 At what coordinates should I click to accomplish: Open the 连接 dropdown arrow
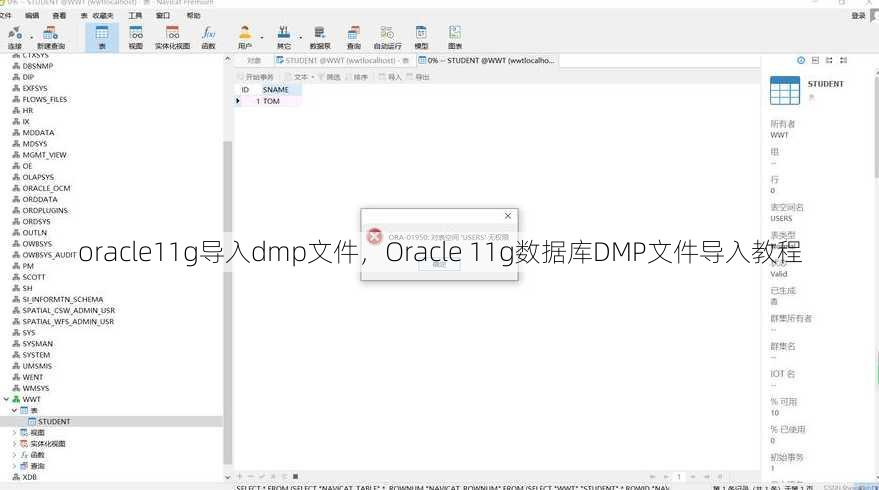tap(31, 38)
